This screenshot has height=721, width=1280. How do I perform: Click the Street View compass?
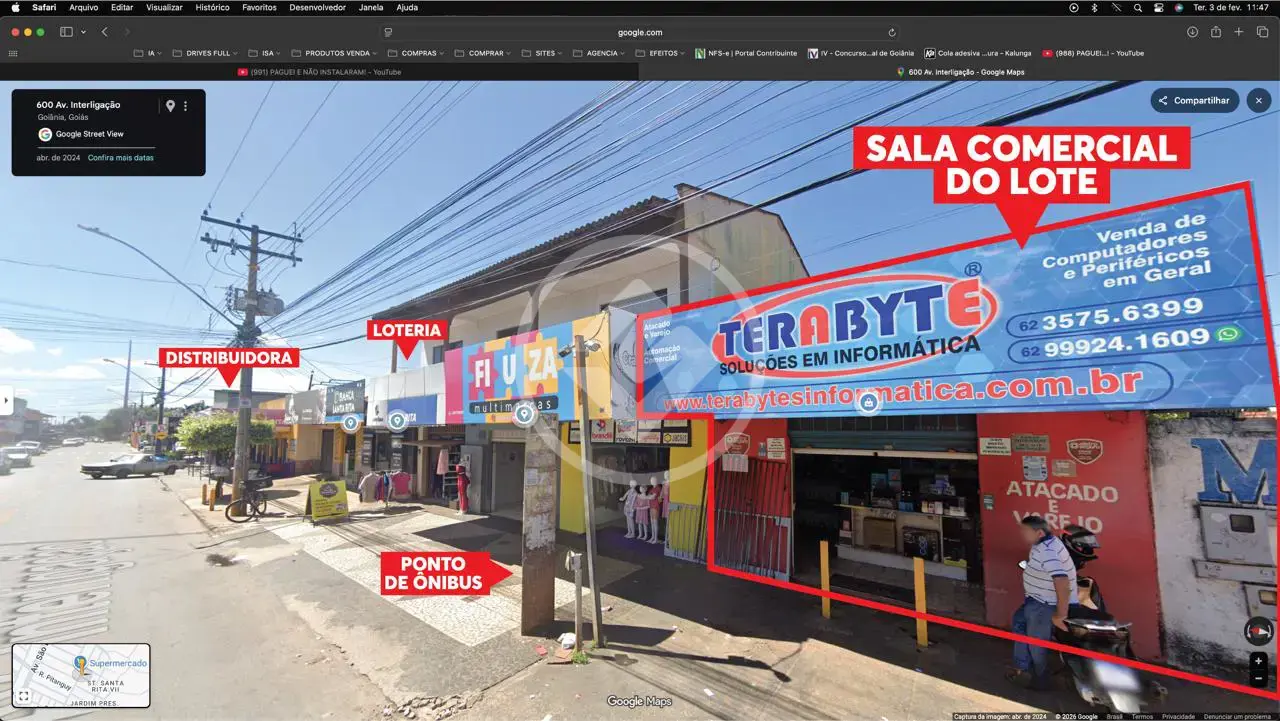pyautogui.click(x=1258, y=631)
